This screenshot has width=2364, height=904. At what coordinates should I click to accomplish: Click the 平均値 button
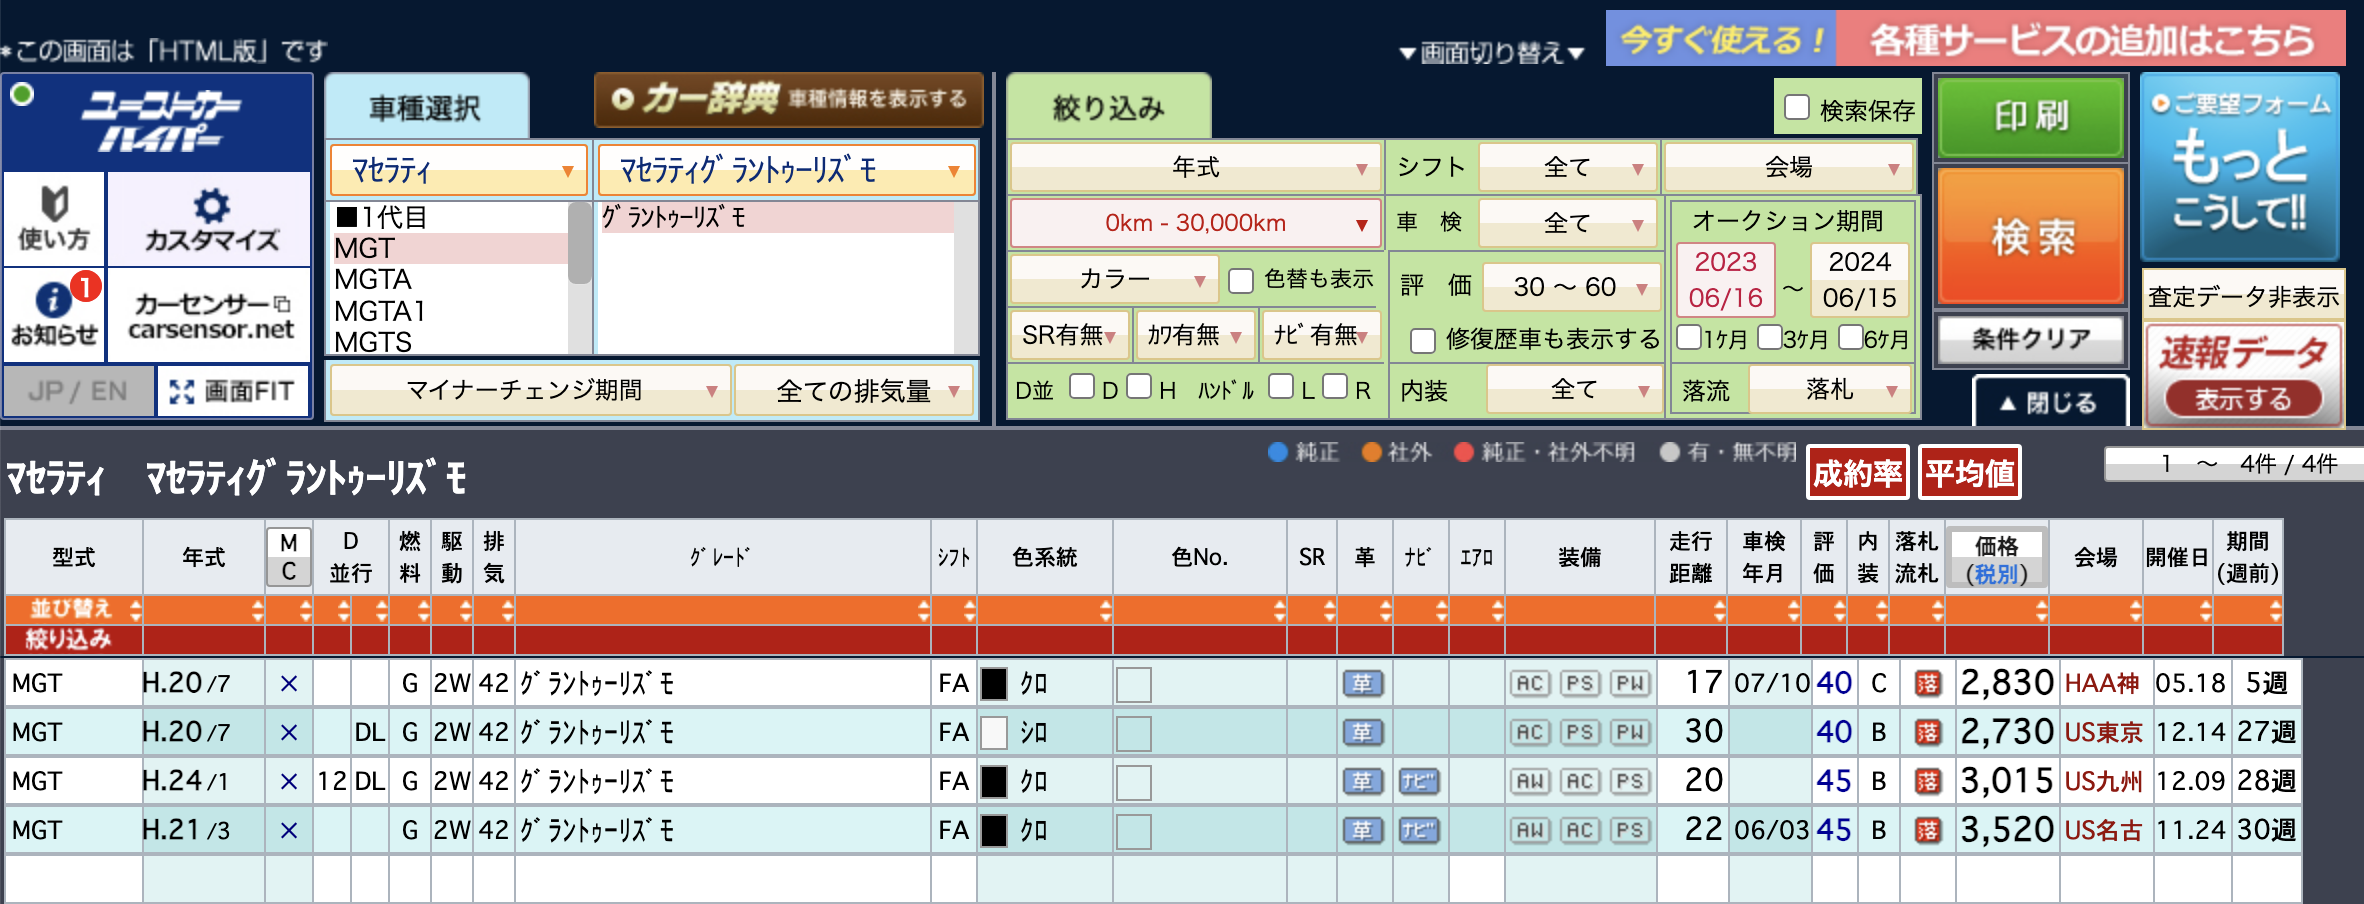coord(1970,473)
